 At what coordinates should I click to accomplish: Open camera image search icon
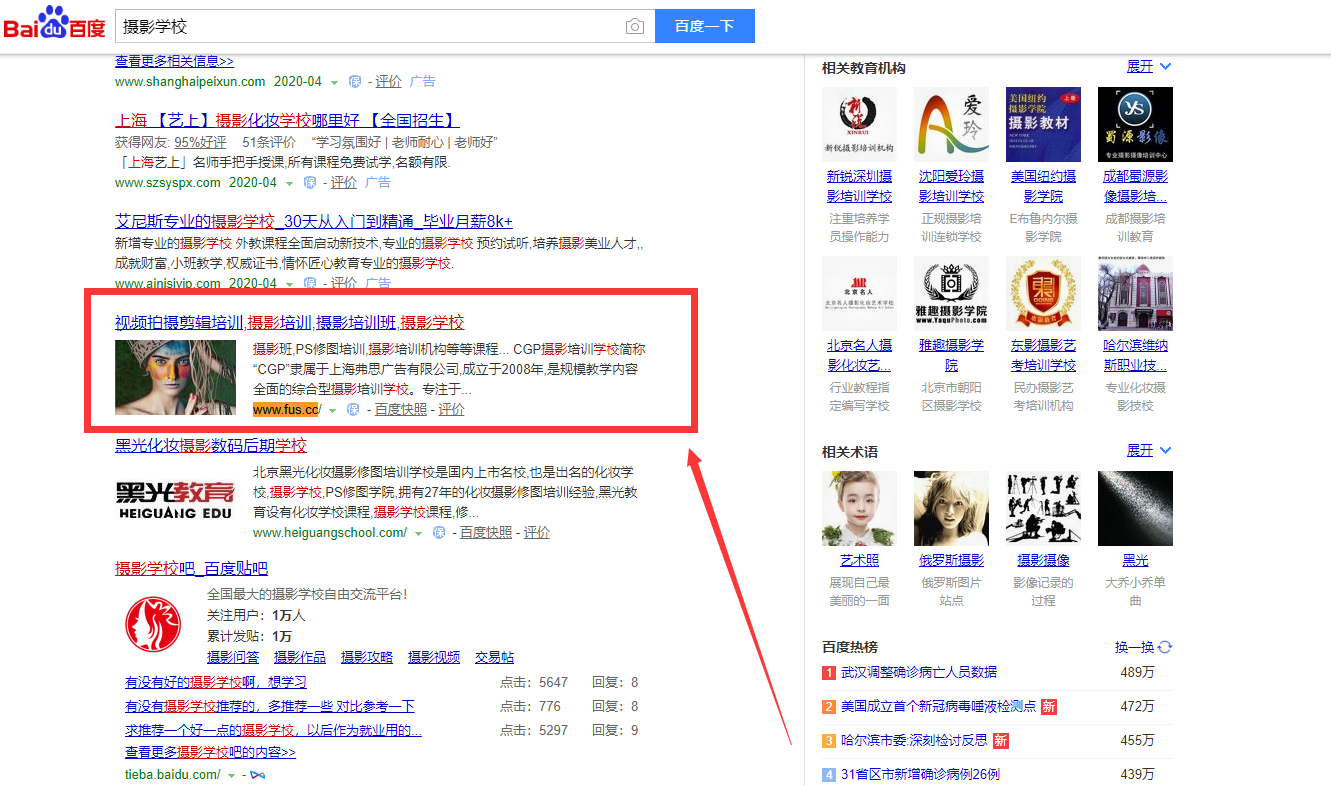click(x=635, y=27)
